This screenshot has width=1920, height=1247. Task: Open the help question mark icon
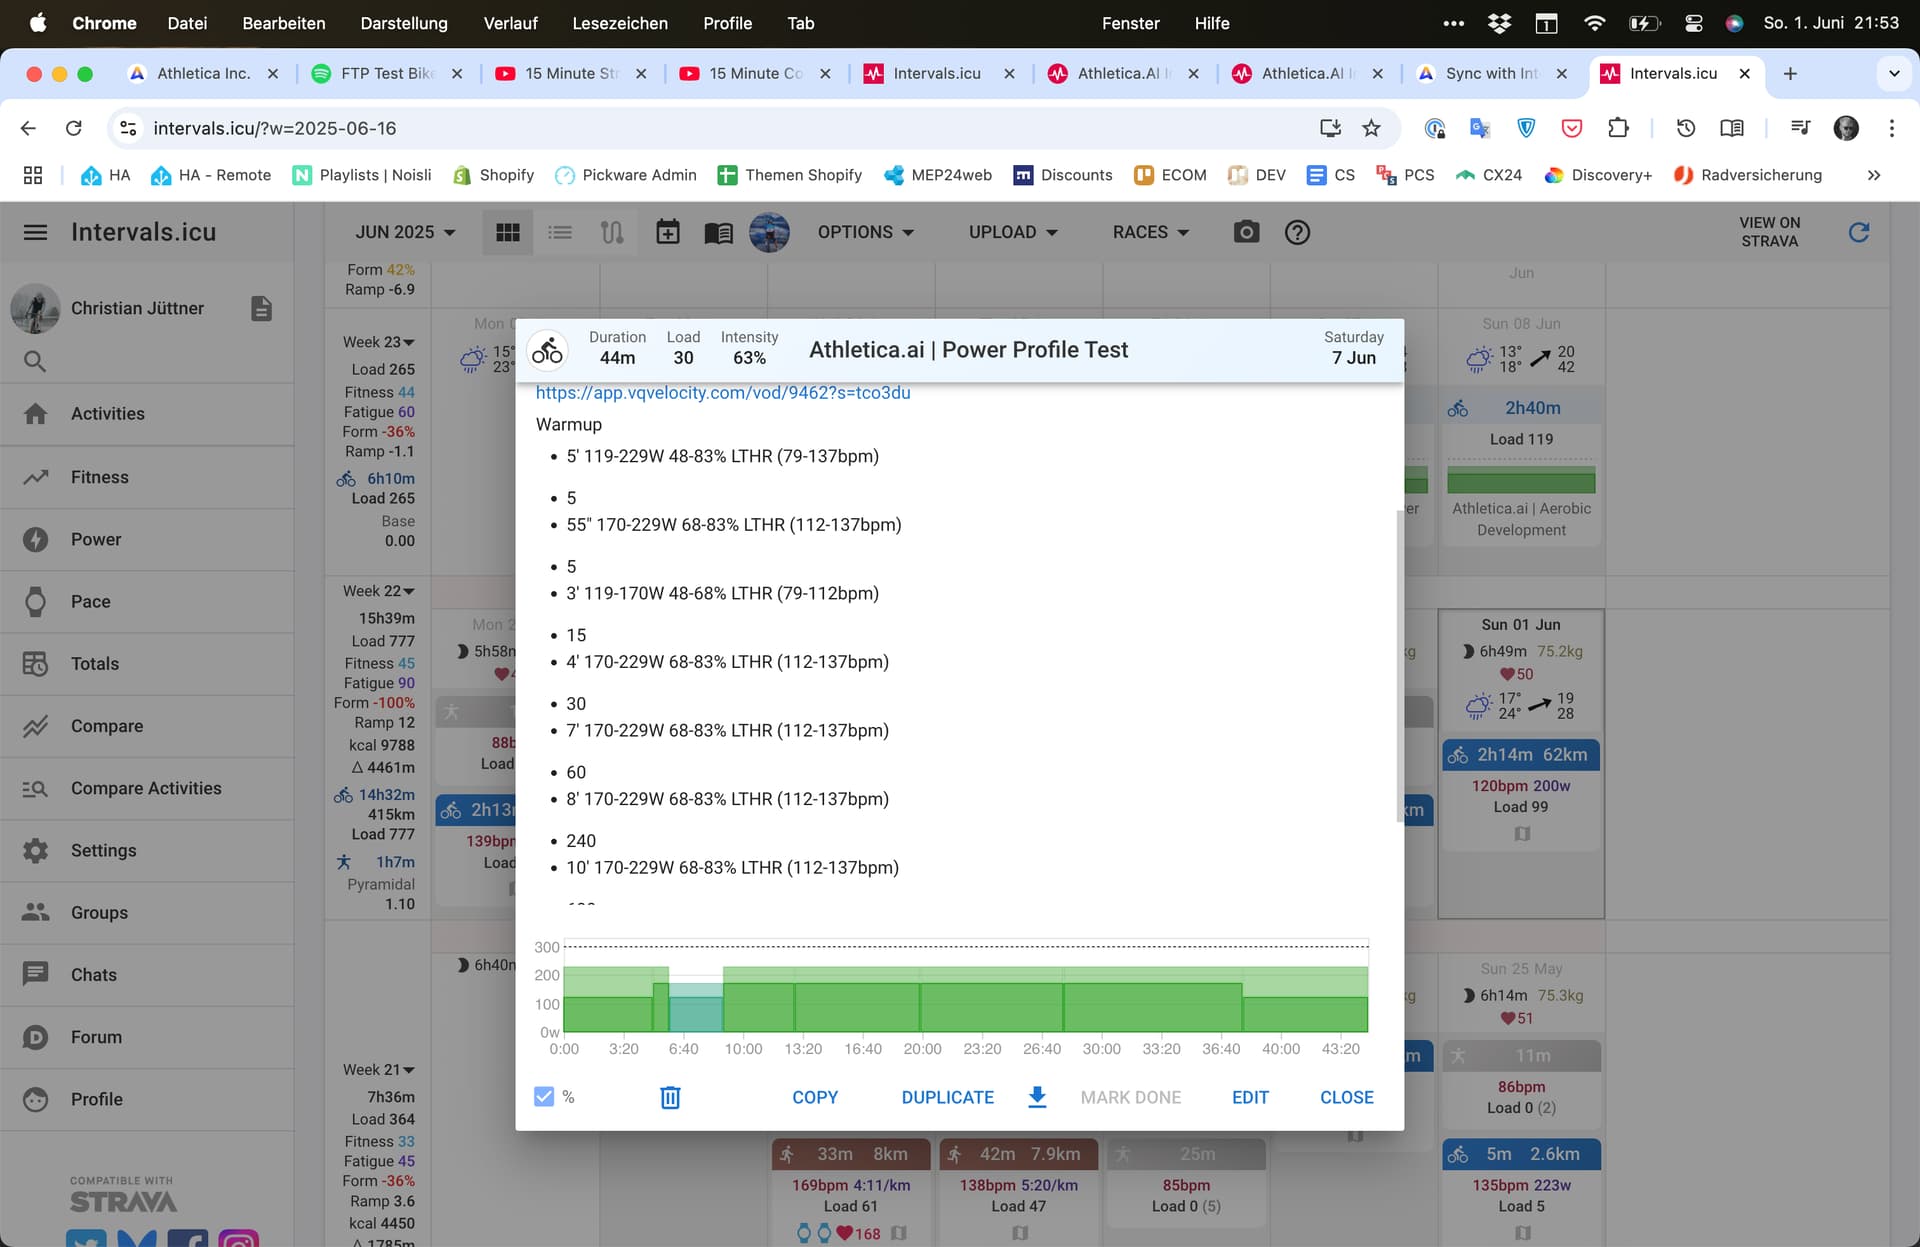coord(1297,232)
